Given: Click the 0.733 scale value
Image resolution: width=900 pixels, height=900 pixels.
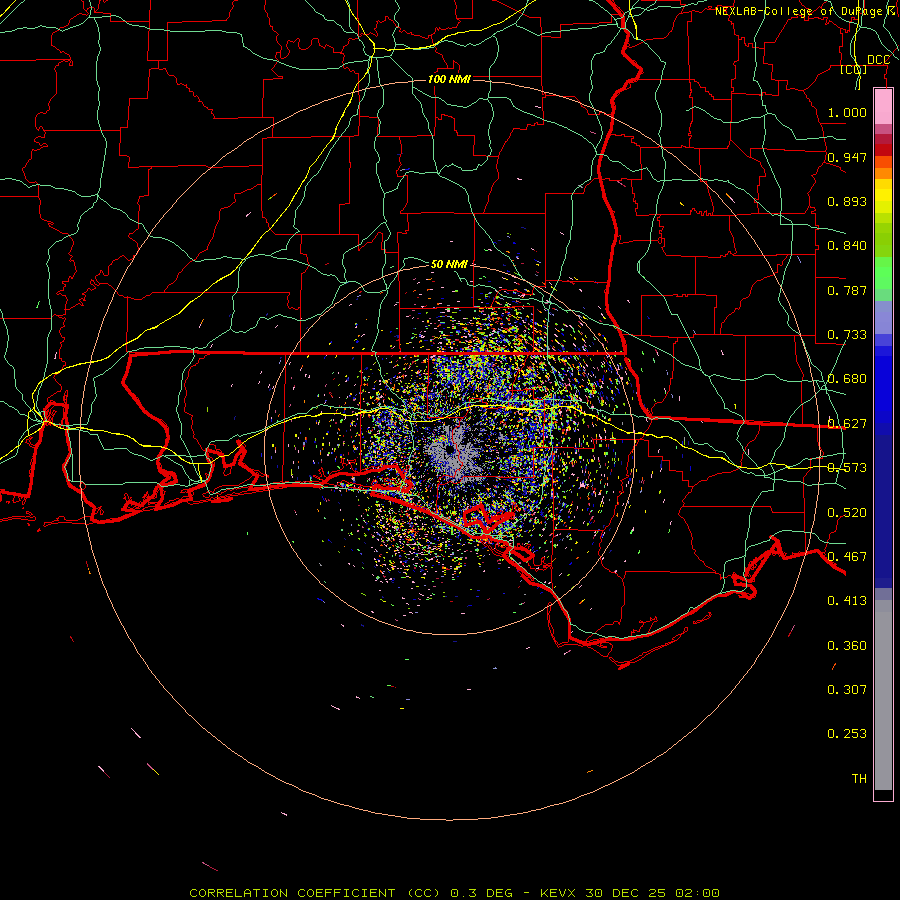Looking at the screenshot, I should tap(847, 335).
